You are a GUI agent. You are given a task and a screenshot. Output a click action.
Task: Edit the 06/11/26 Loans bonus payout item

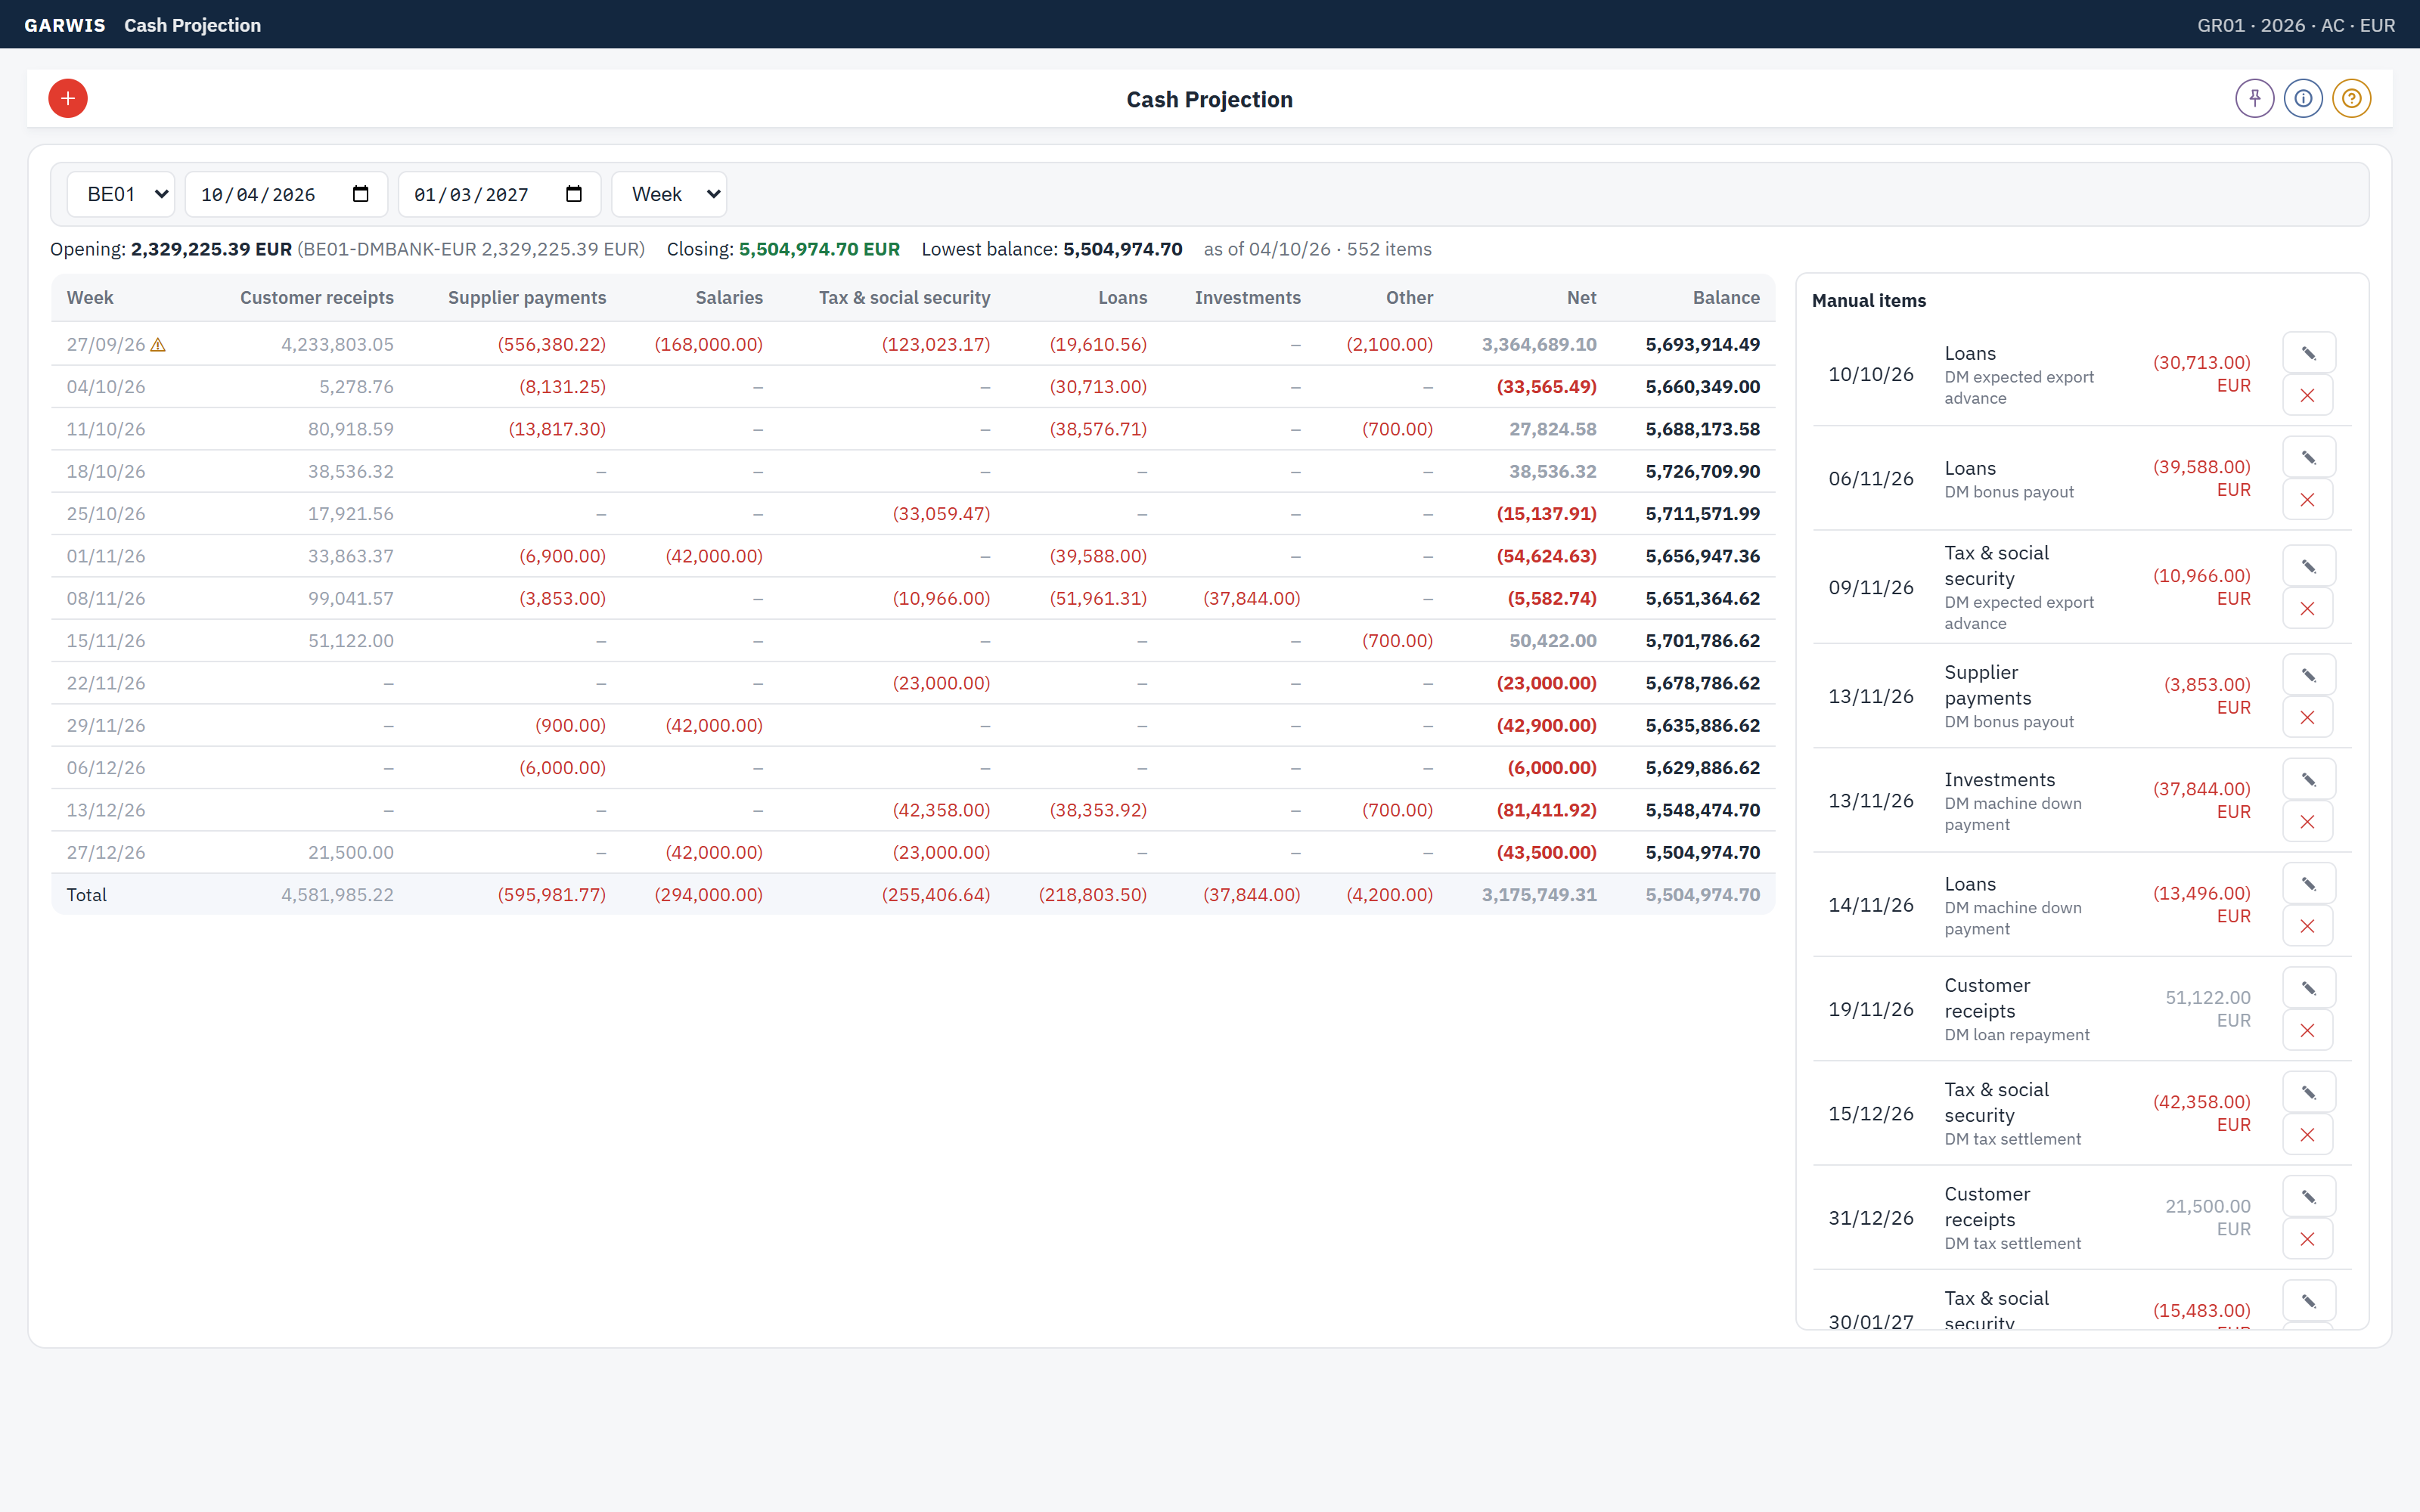(2308, 457)
